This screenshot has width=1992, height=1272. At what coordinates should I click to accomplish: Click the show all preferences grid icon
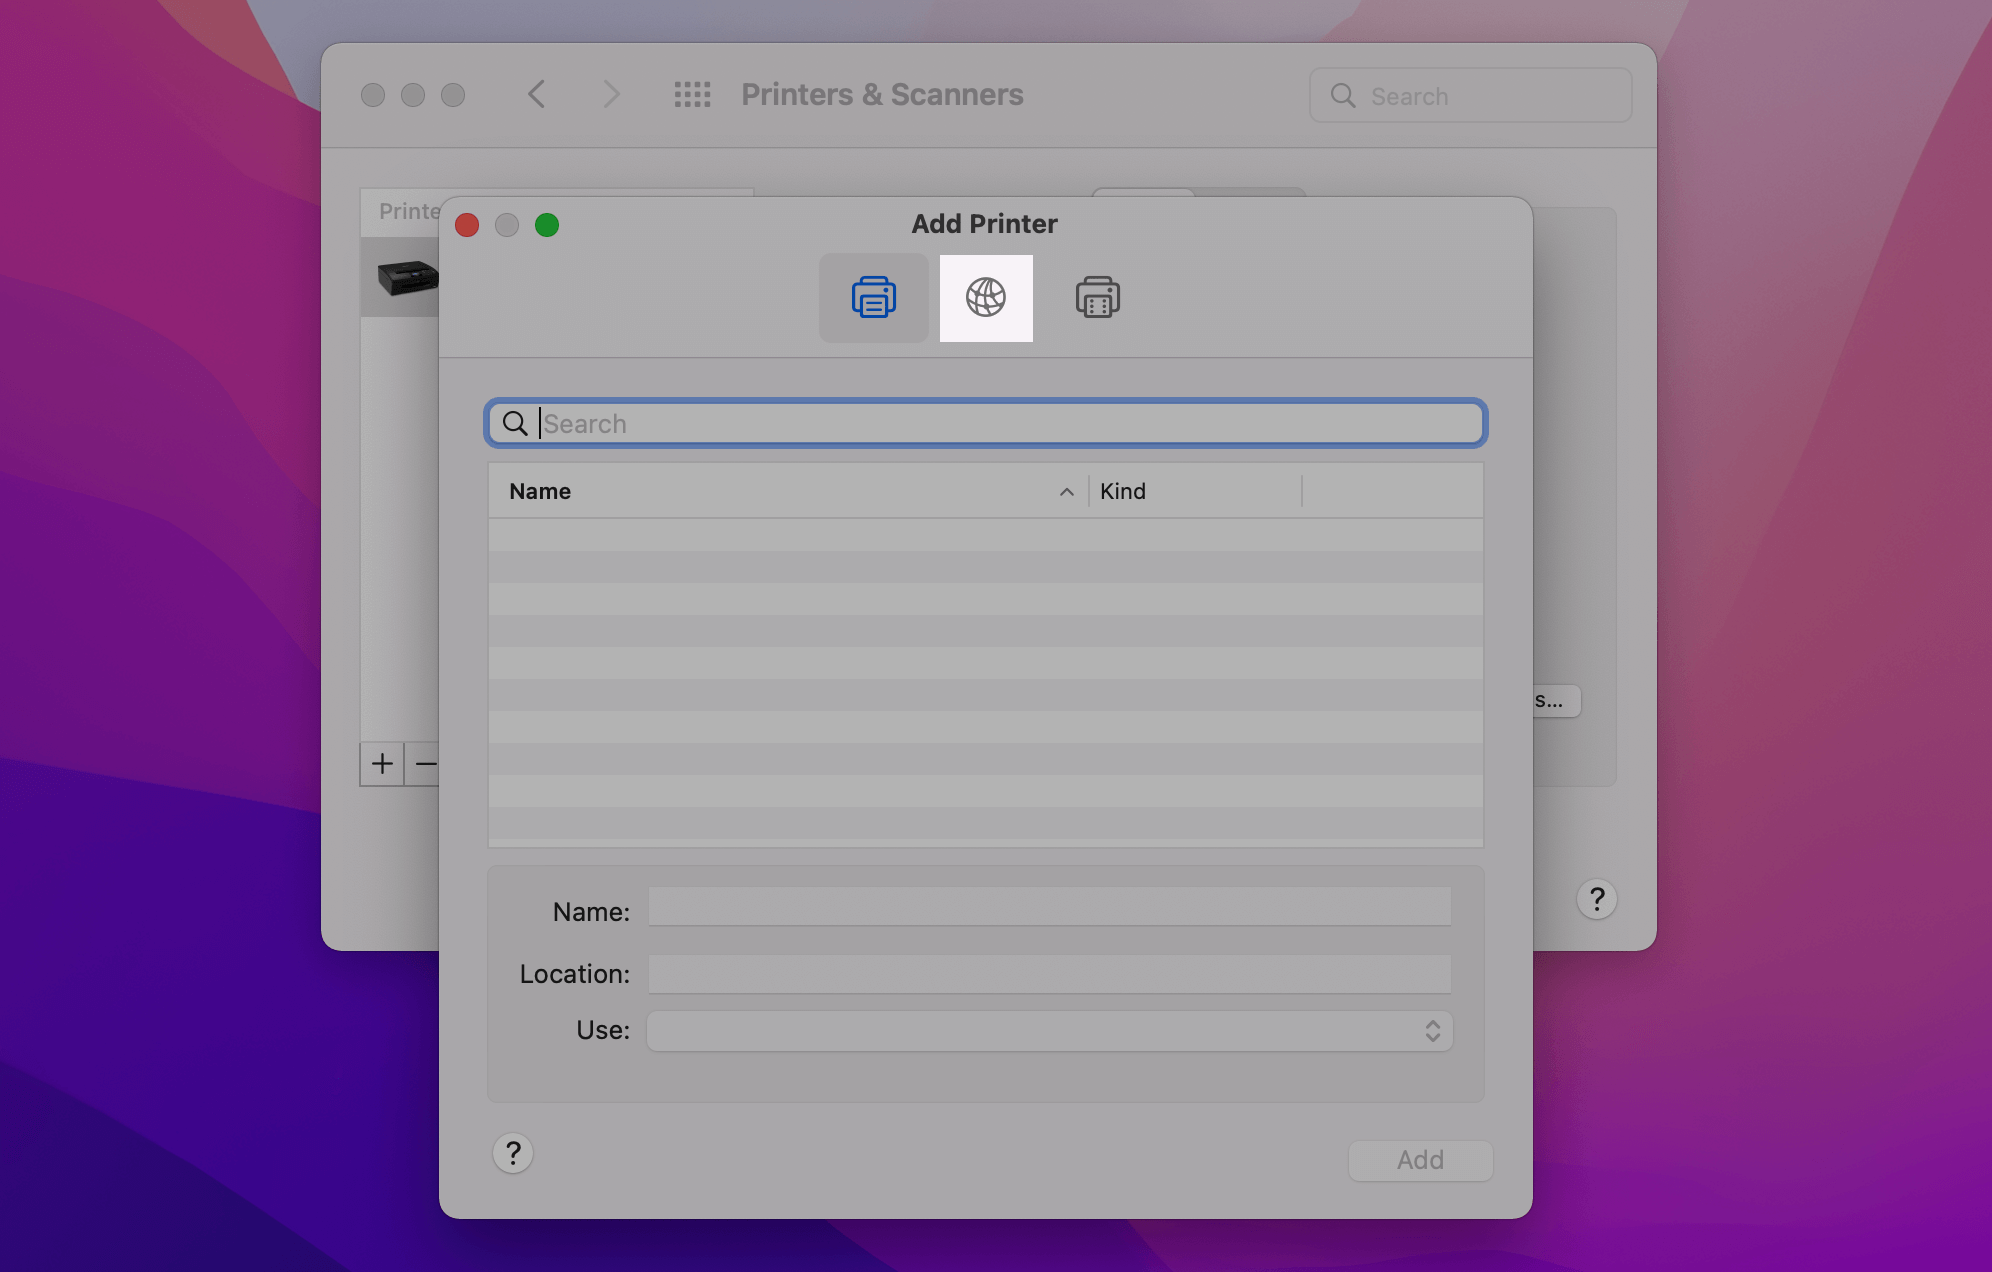click(692, 95)
